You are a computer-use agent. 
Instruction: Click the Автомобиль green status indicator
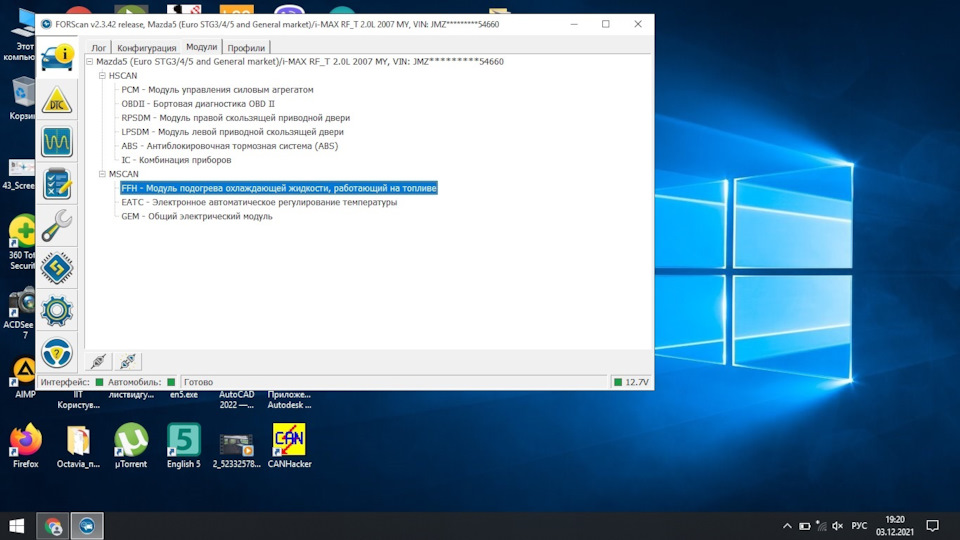pos(171,382)
